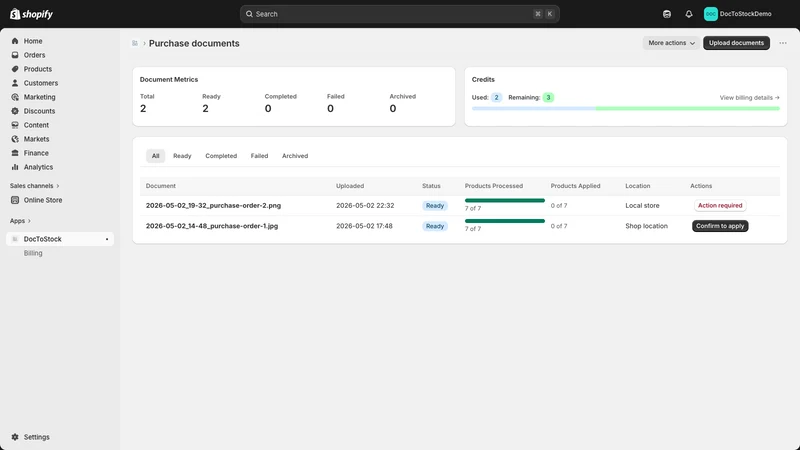This screenshot has width=800, height=450.
Task: Focus the Search field
Action: point(399,14)
